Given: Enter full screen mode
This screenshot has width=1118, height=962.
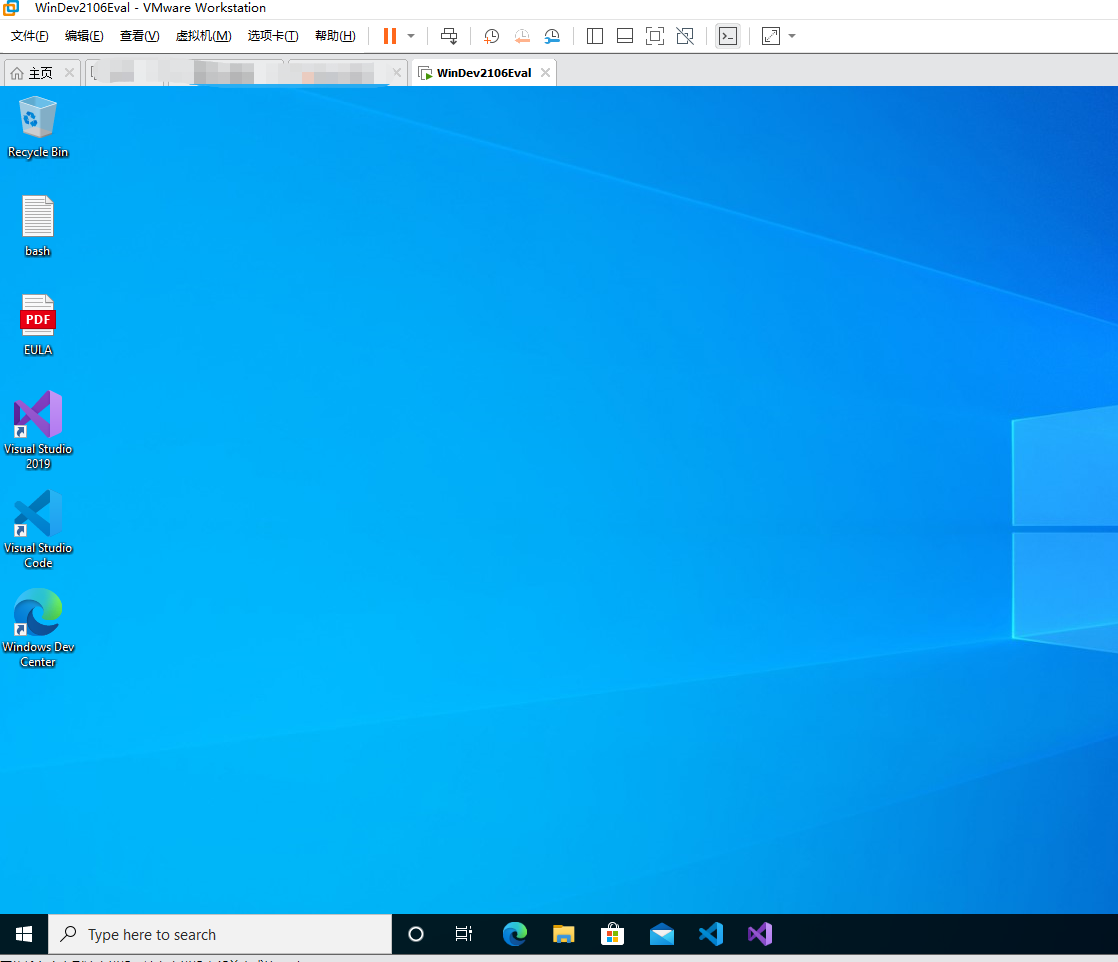Looking at the screenshot, I should [x=655, y=35].
